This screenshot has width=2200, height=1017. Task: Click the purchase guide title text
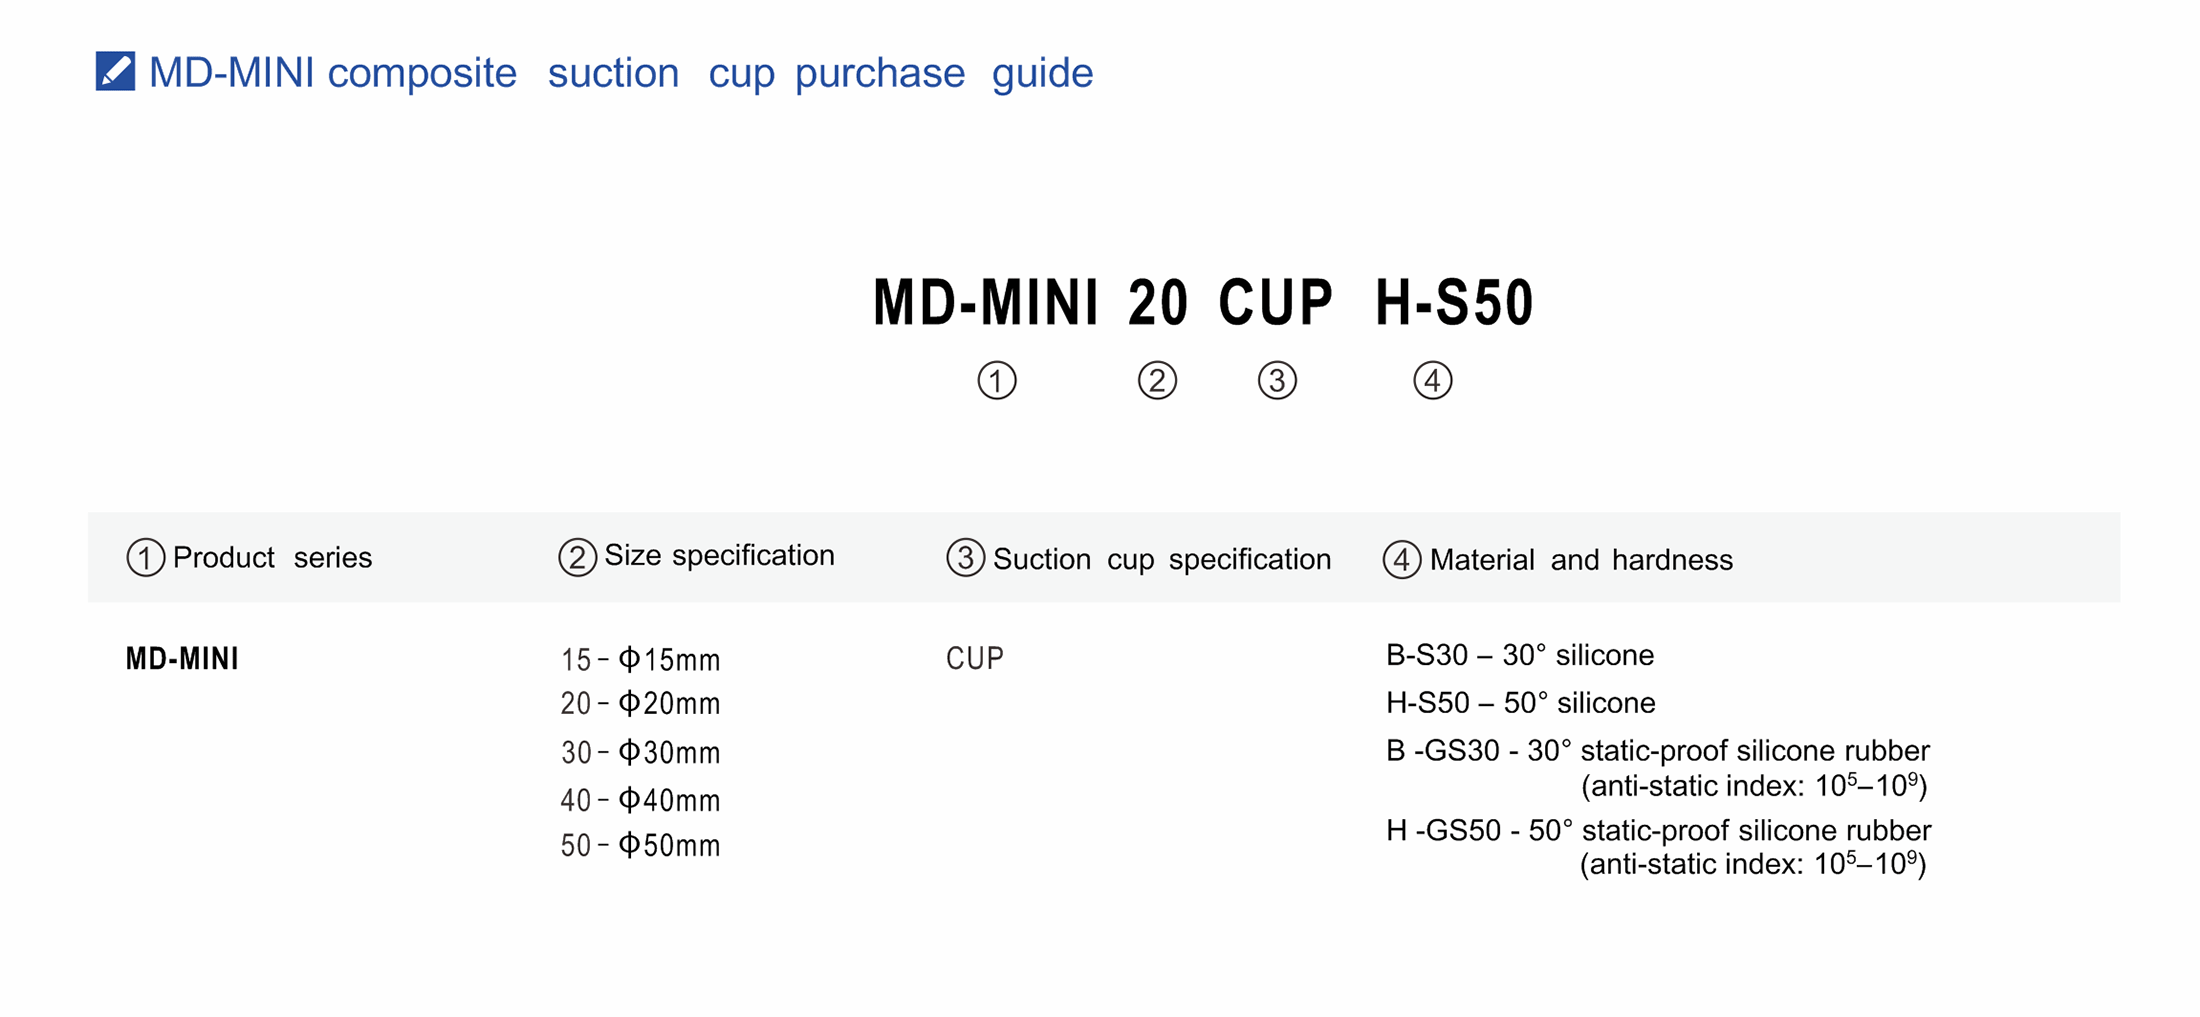(x=620, y=73)
